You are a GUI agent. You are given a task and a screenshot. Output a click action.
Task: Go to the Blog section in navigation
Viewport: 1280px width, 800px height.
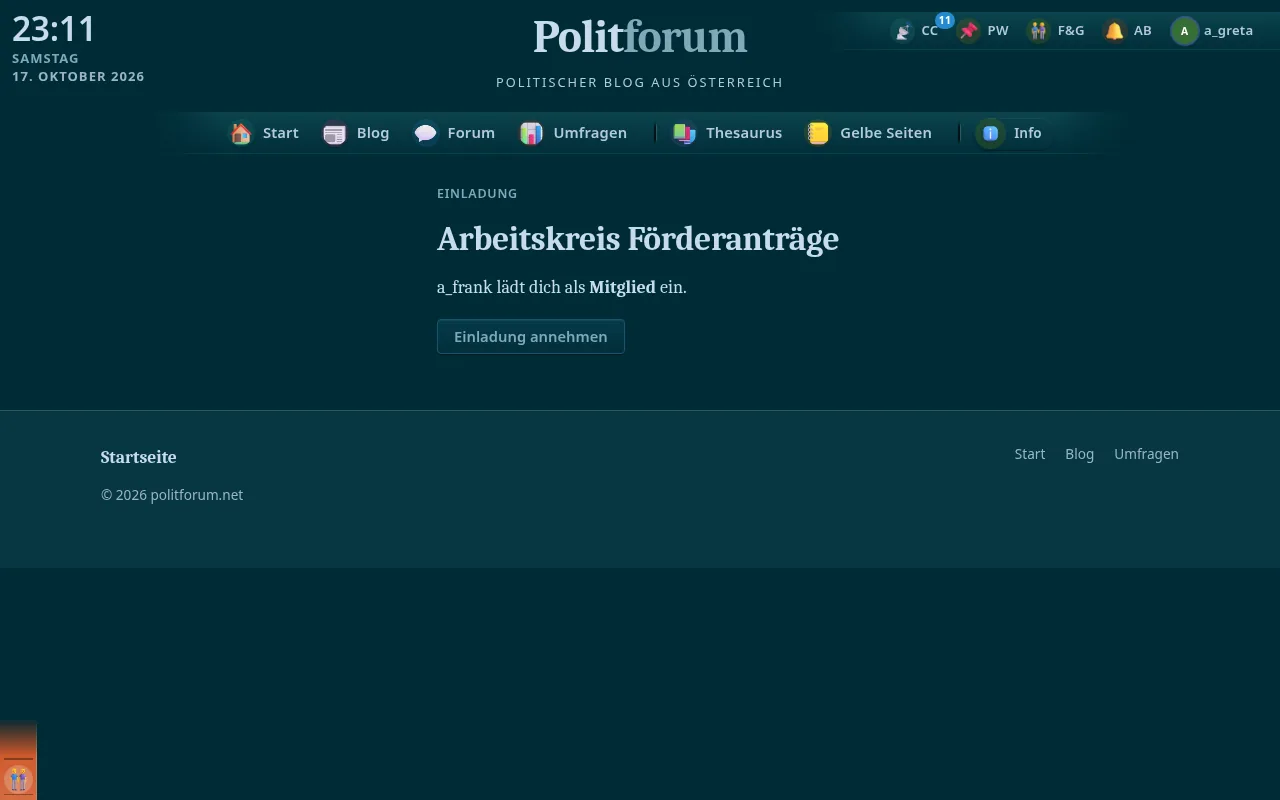tap(373, 133)
